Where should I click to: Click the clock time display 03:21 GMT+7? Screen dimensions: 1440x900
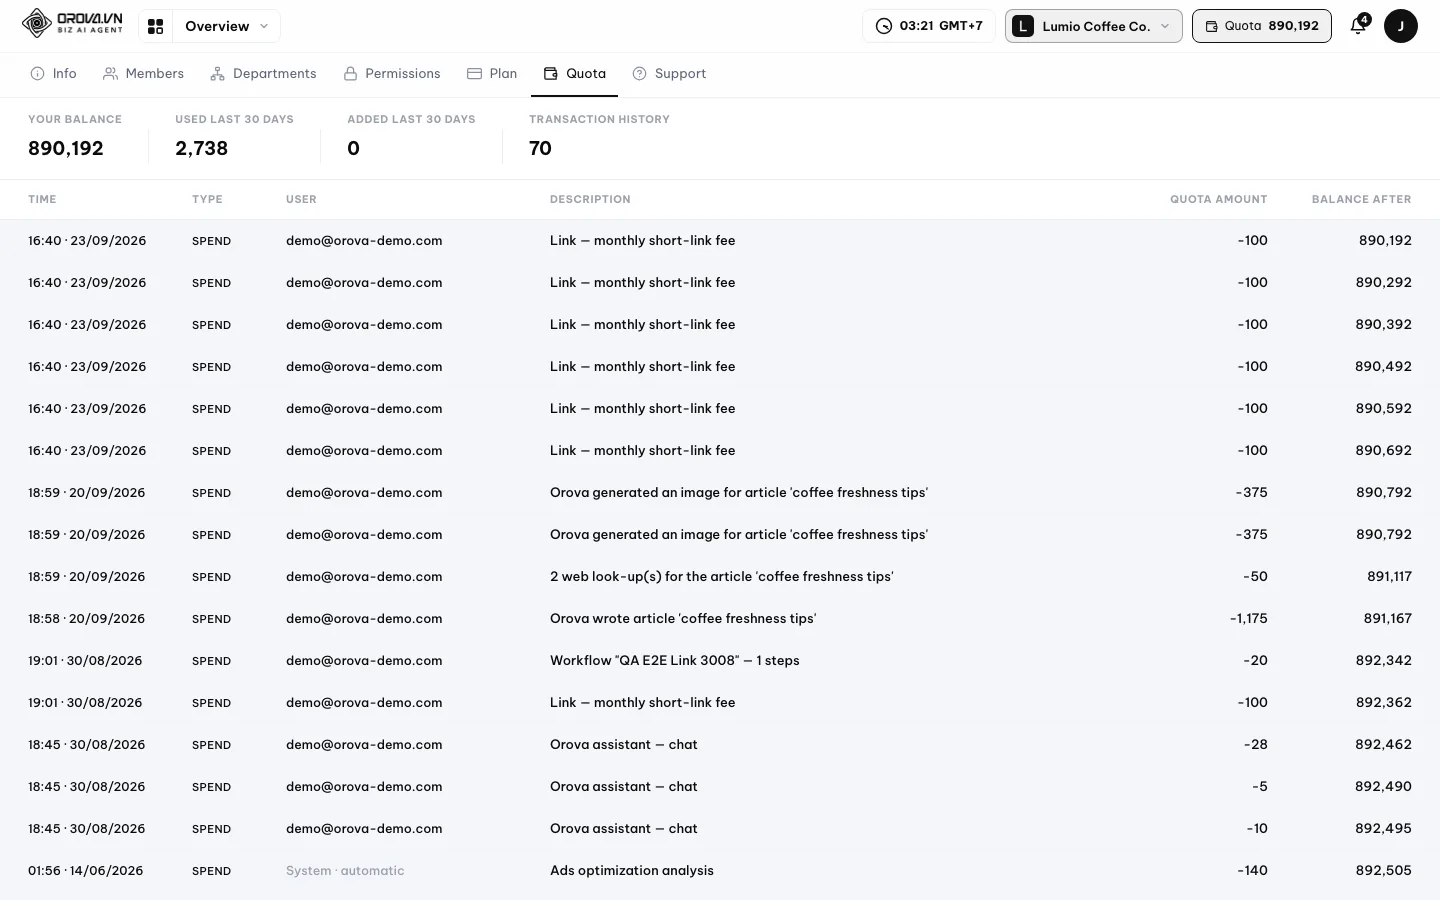tap(929, 26)
